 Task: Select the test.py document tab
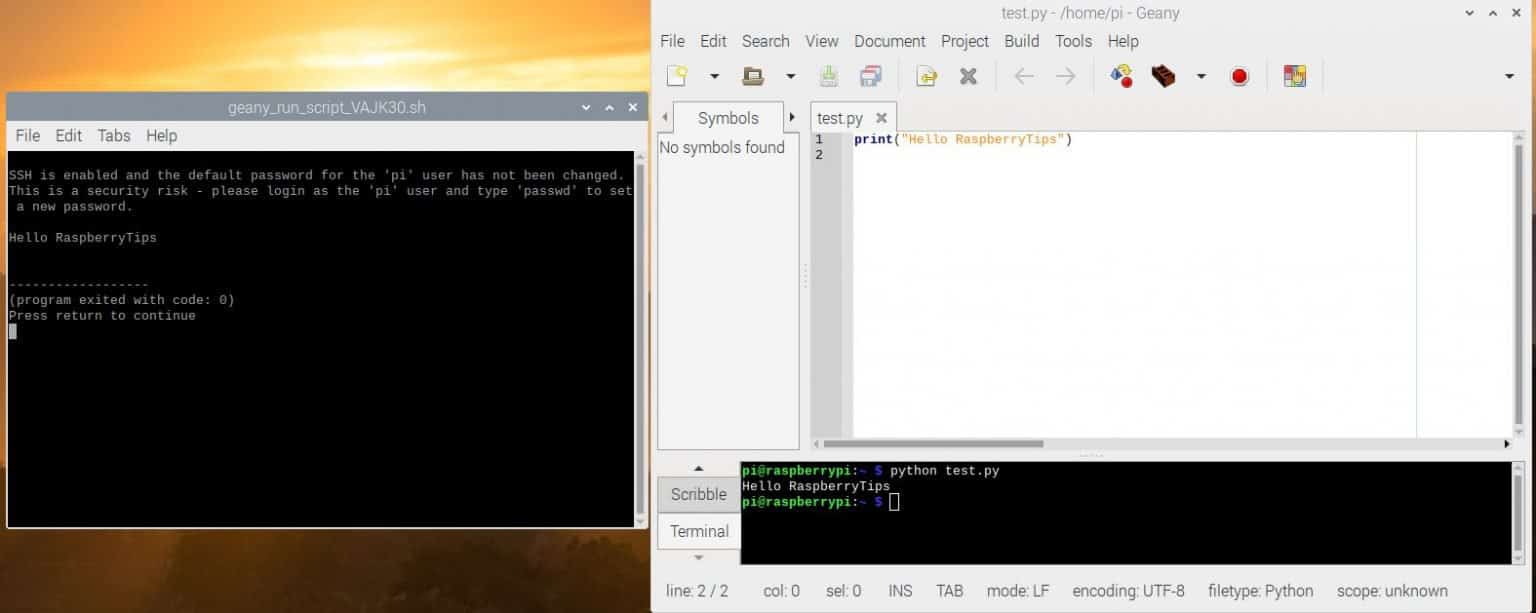(840, 118)
